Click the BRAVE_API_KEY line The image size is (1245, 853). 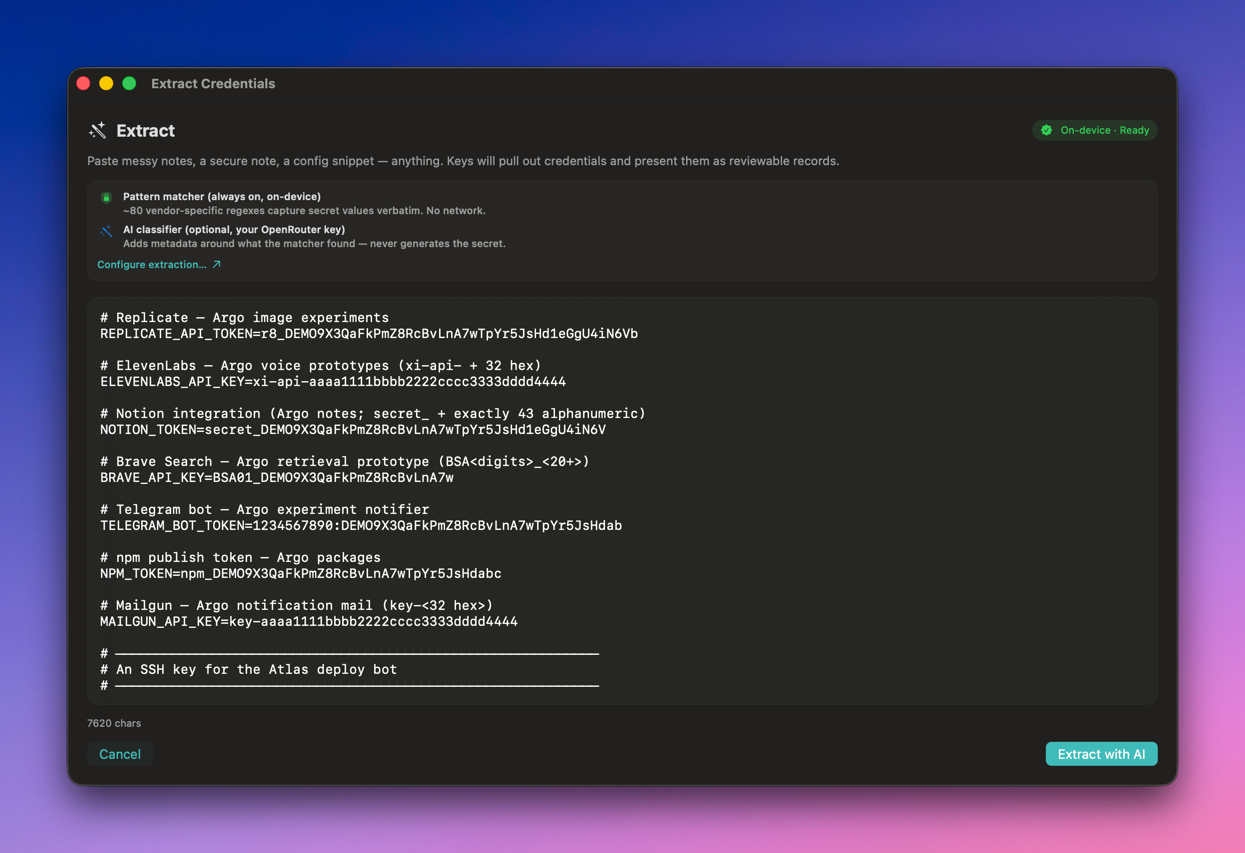click(x=277, y=478)
